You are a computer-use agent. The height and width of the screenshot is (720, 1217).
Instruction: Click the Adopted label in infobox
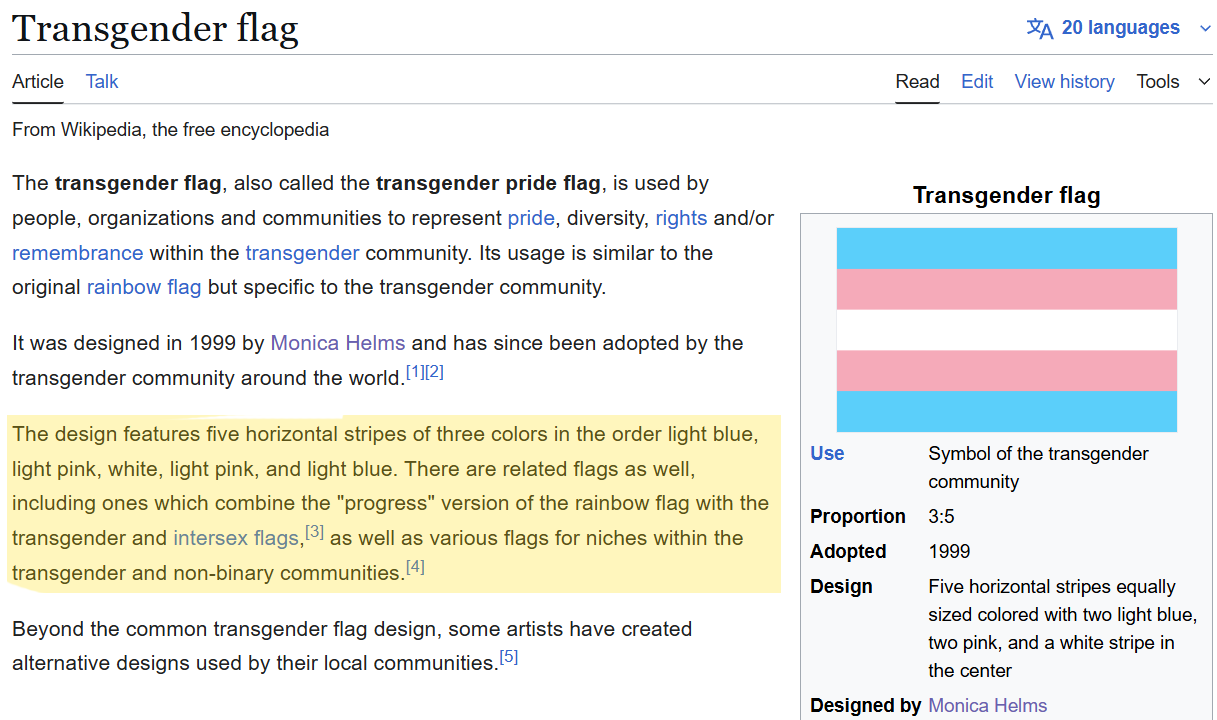848,552
